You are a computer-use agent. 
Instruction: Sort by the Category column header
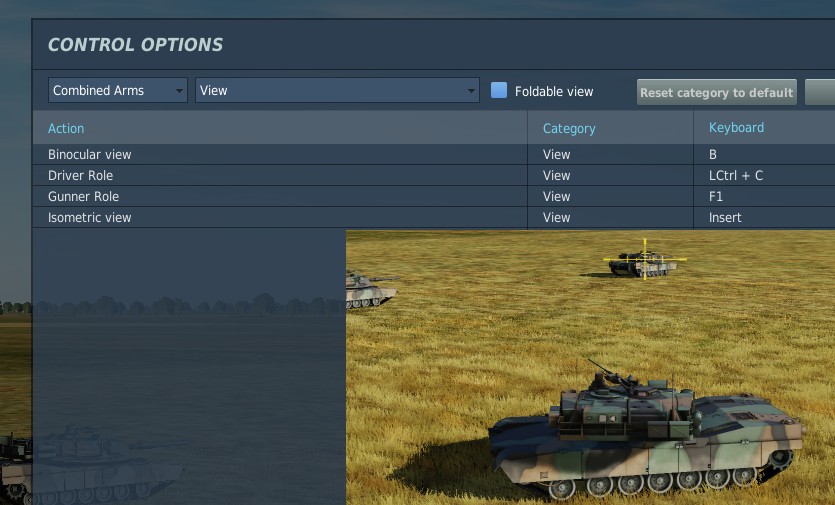569,128
